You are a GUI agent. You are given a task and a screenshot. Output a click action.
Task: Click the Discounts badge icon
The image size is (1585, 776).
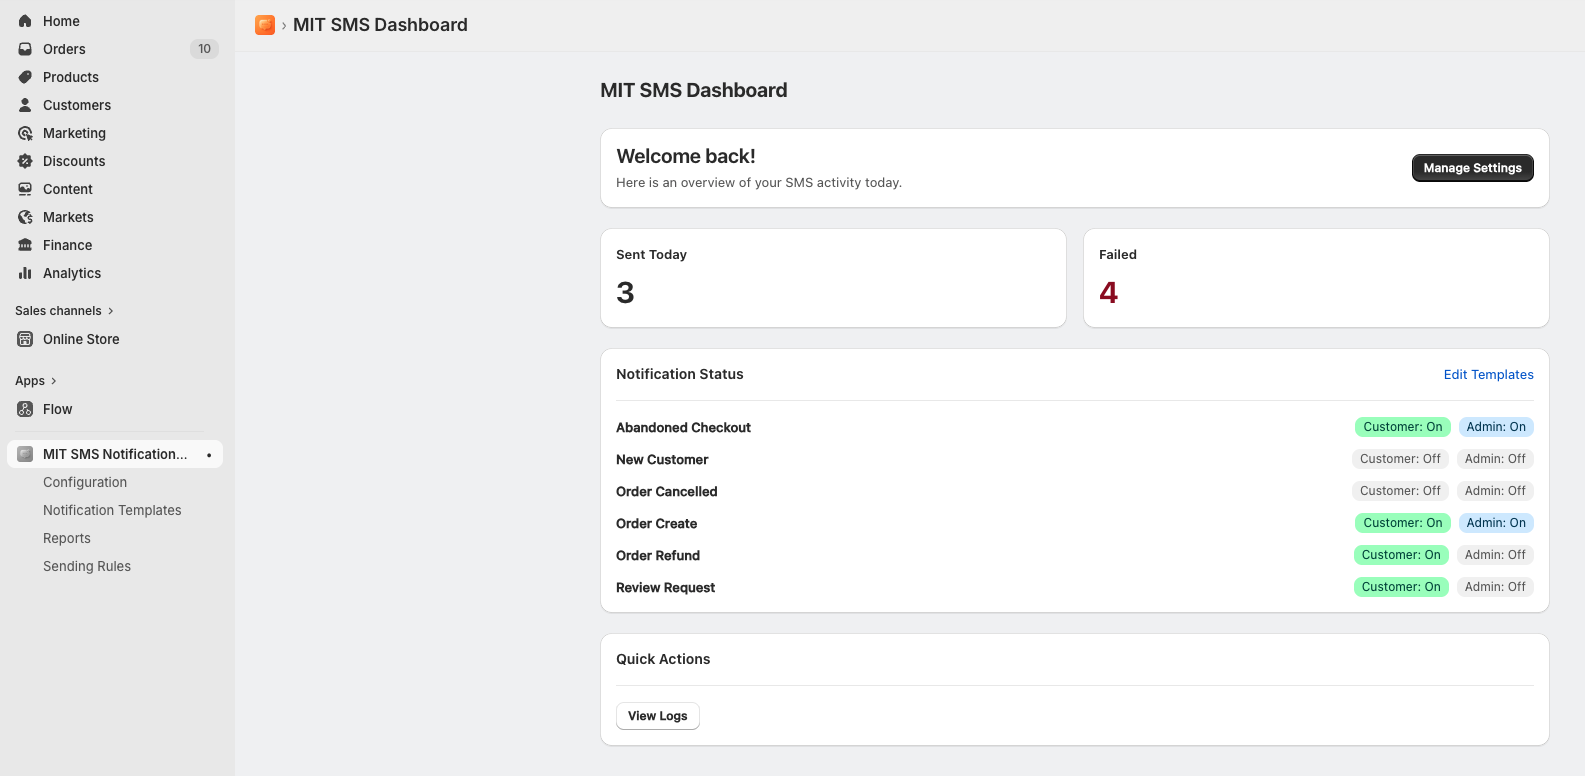(x=25, y=161)
